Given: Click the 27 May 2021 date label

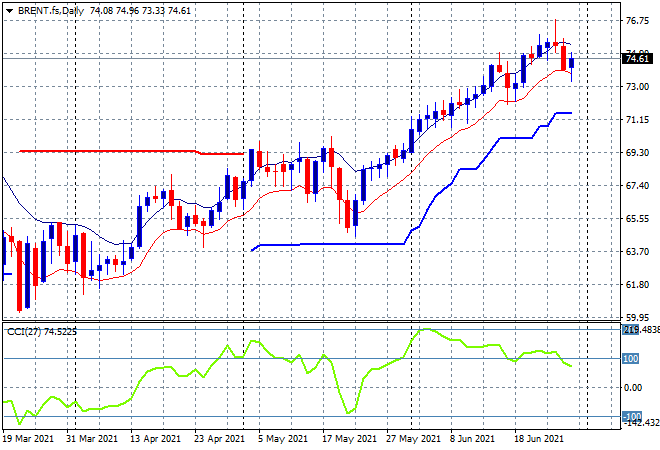Looking at the screenshot, I should pos(413,439).
